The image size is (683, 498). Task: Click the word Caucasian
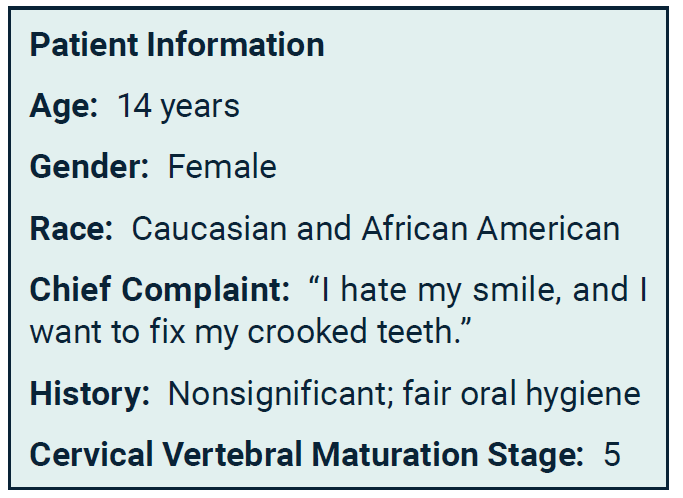click(209, 228)
